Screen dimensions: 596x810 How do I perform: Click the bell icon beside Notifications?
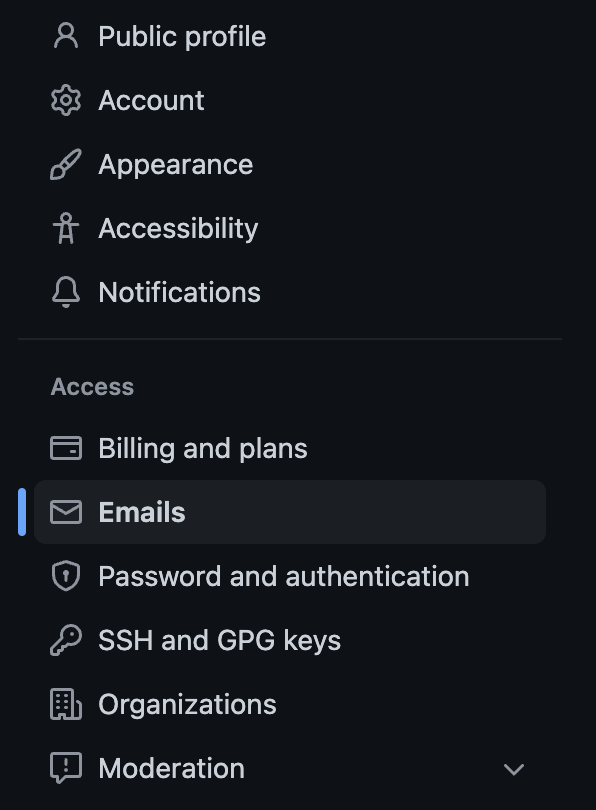(x=66, y=292)
